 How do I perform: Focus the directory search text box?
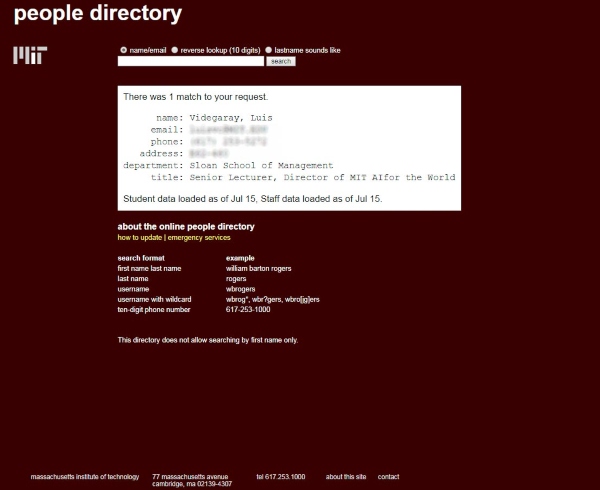(x=190, y=61)
